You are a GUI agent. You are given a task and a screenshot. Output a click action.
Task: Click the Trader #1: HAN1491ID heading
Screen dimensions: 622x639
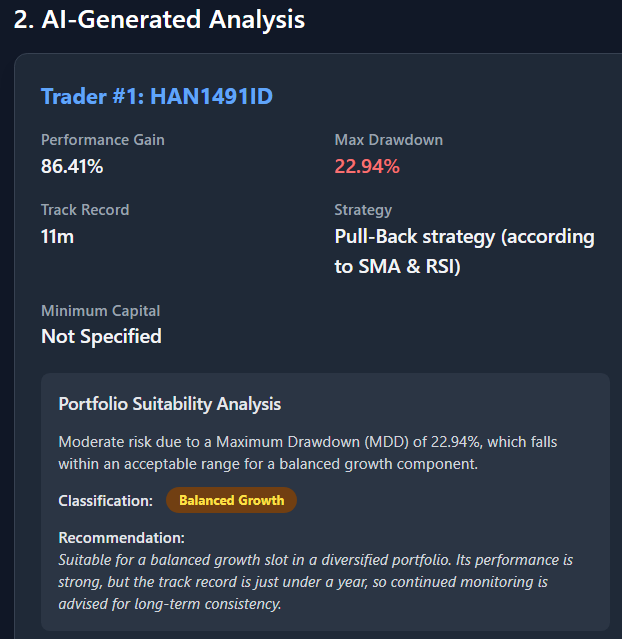pyautogui.click(x=157, y=97)
